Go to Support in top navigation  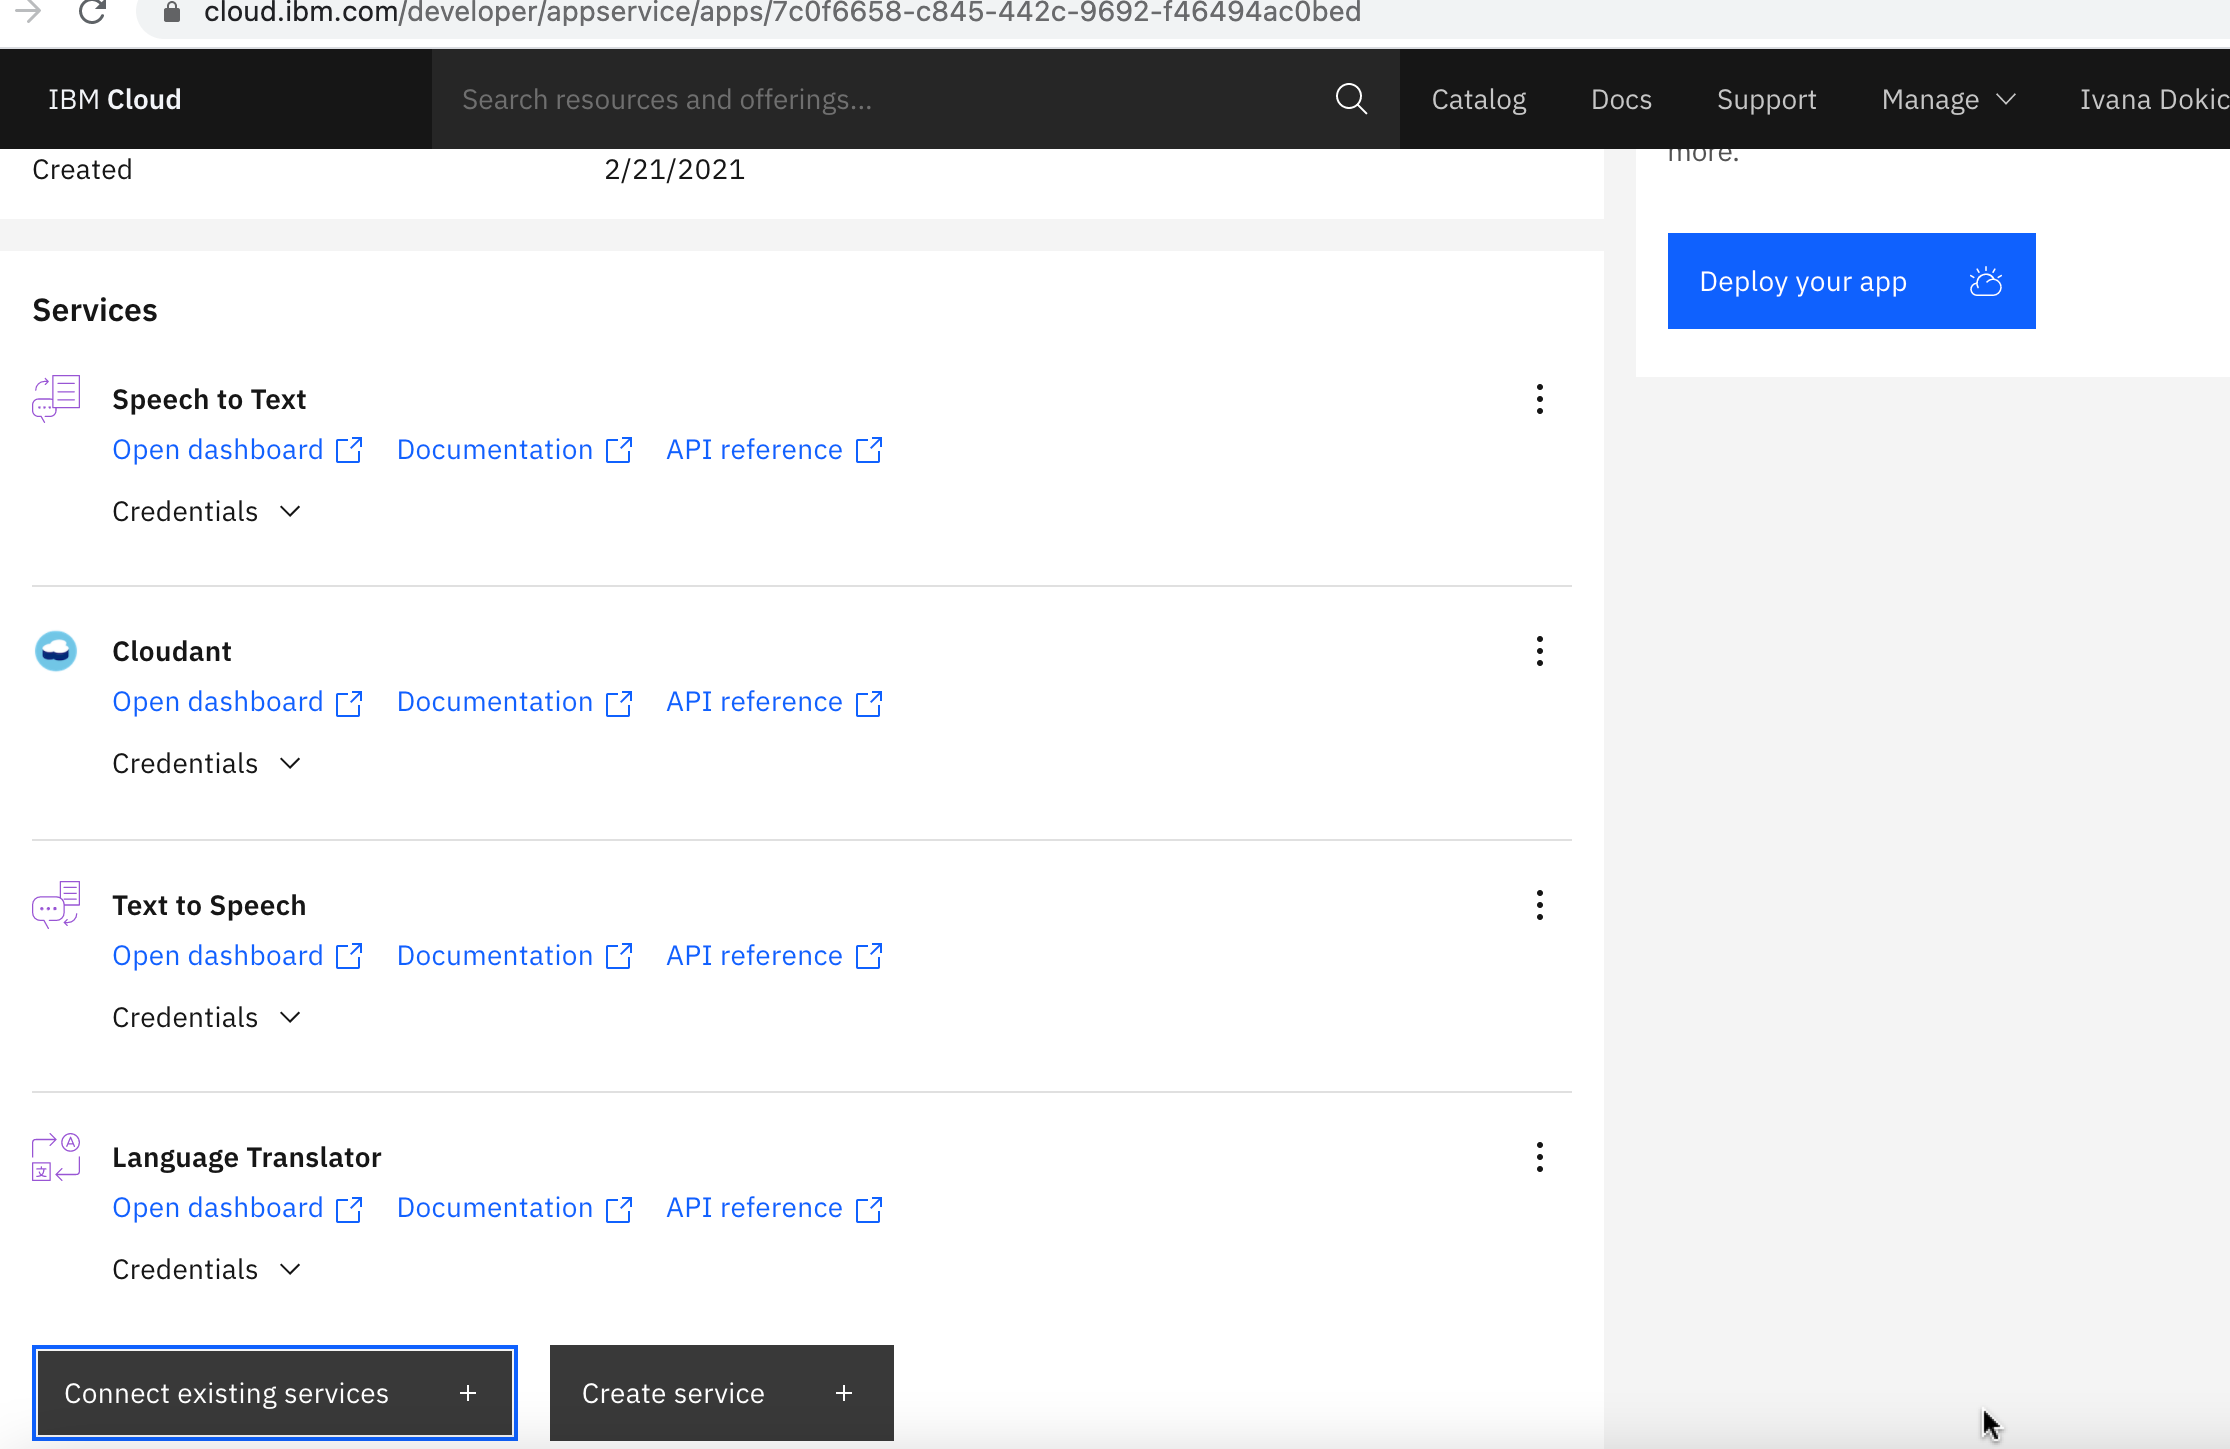point(1766,99)
